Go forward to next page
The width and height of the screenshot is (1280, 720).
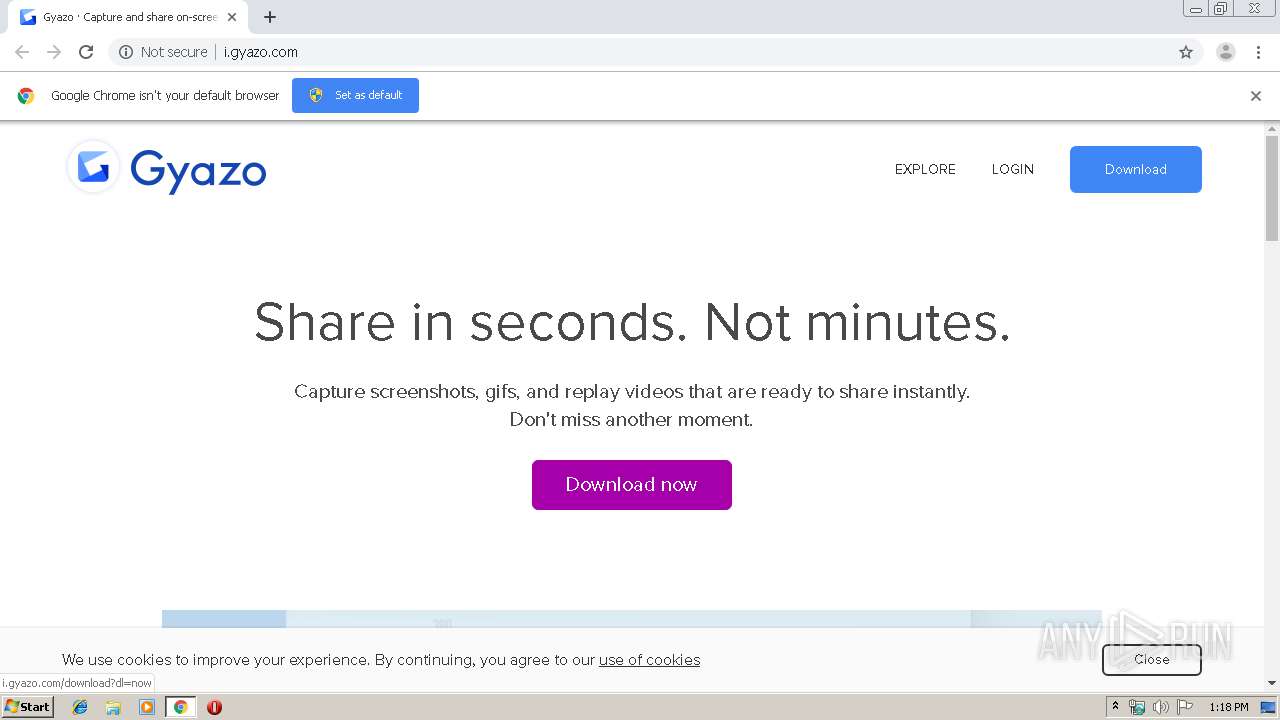point(54,52)
